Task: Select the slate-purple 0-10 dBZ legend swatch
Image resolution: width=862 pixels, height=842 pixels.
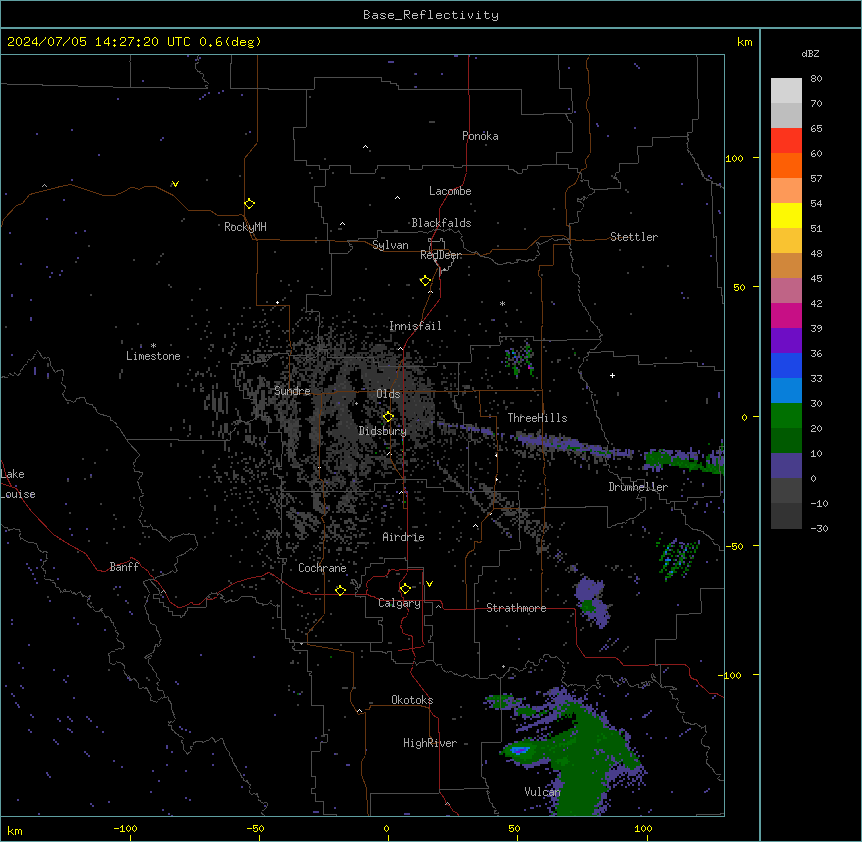Action: click(786, 466)
